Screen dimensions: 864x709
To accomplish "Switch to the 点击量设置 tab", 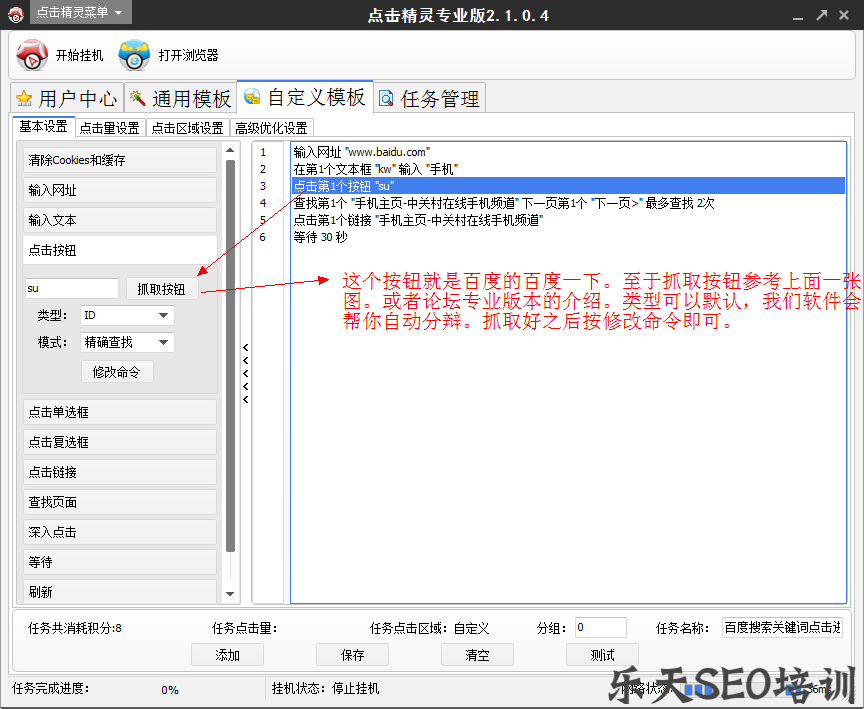I will pyautogui.click(x=109, y=127).
